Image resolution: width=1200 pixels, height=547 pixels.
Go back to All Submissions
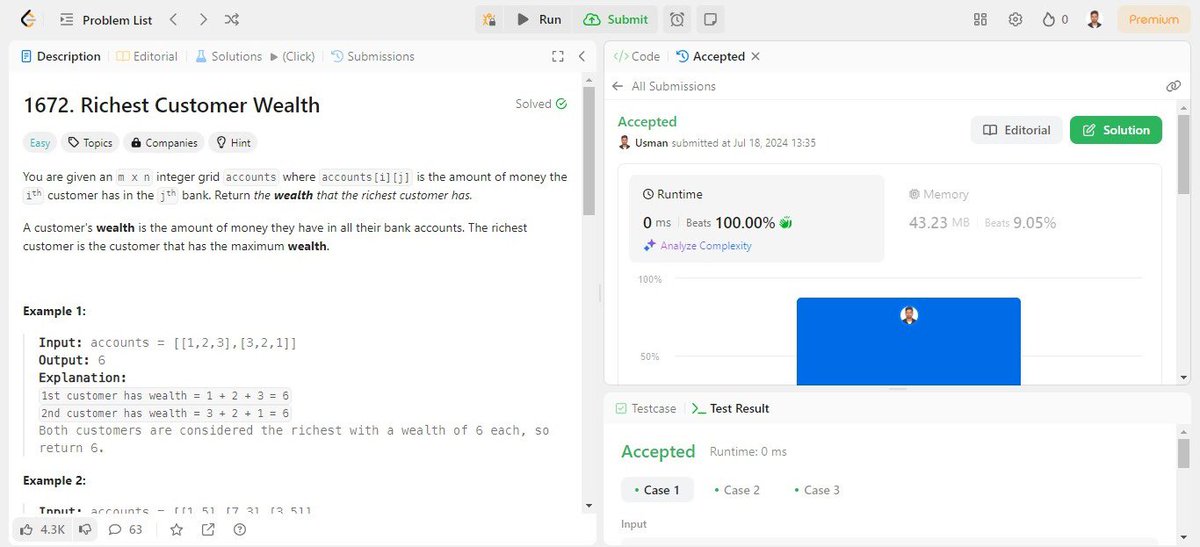[664, 86]
